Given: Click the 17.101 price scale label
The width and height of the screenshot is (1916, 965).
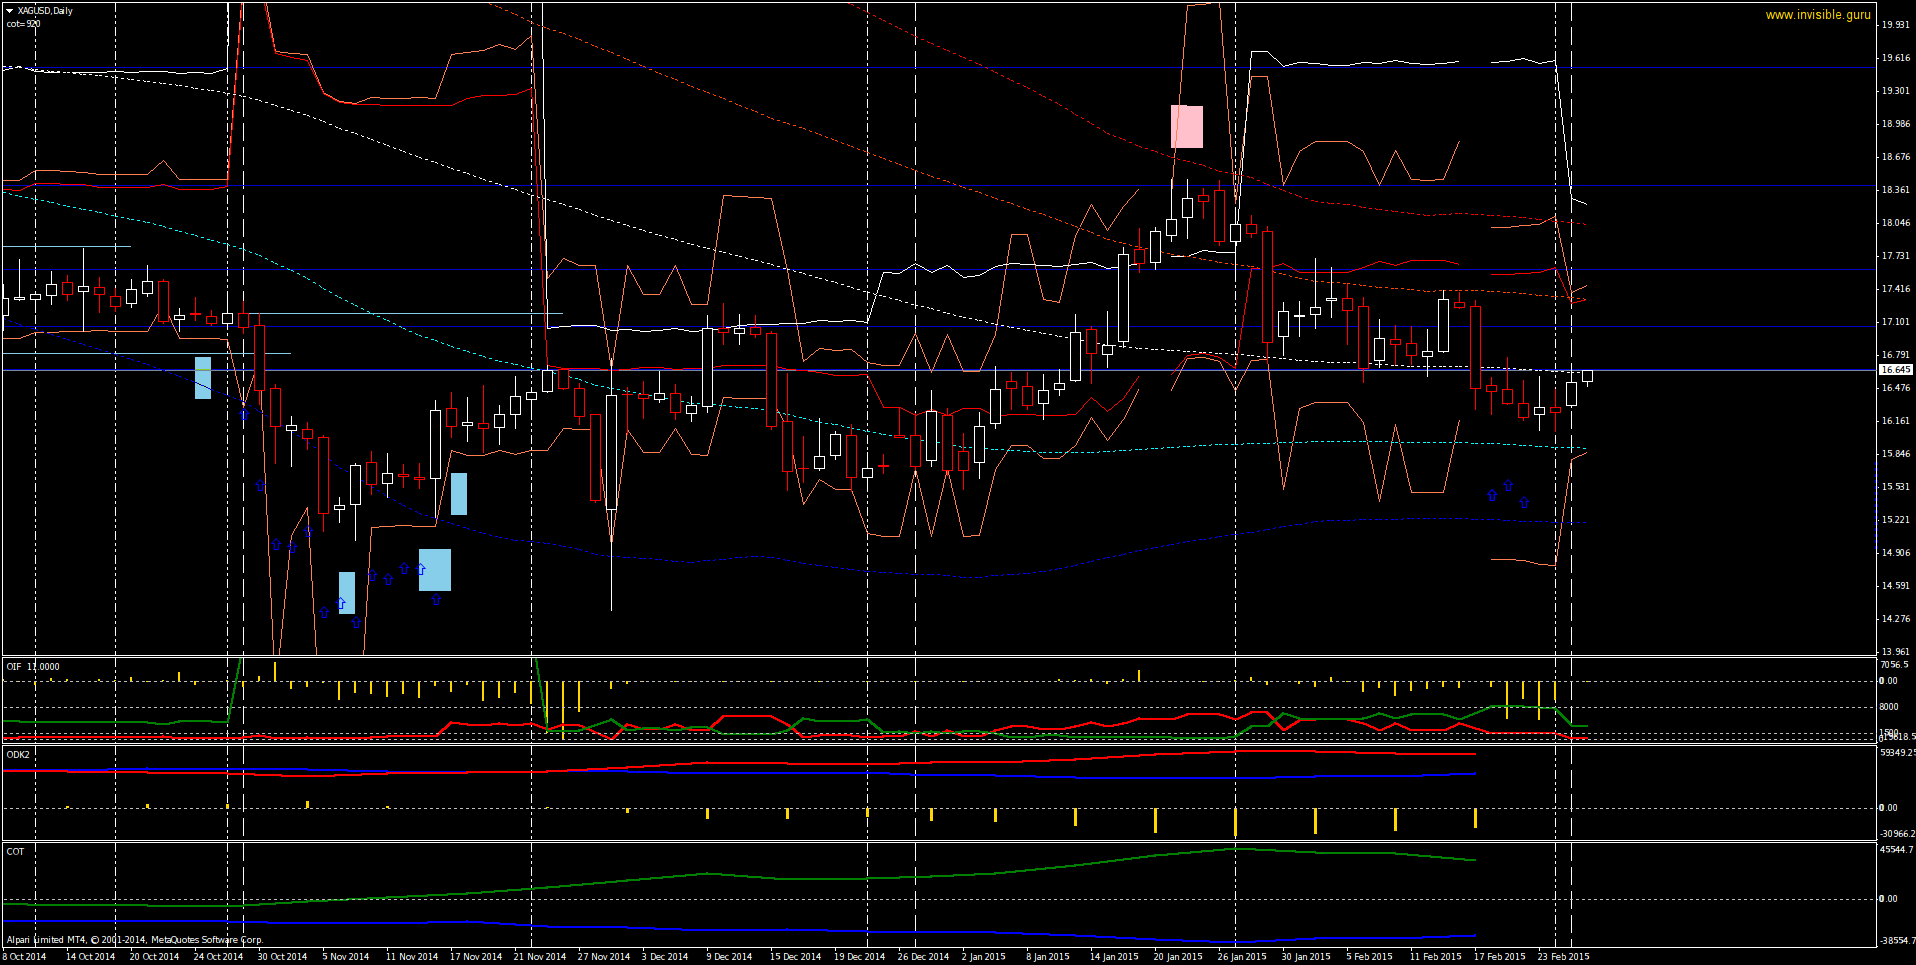Looking at the screenshot, I should click(1896, 322).
